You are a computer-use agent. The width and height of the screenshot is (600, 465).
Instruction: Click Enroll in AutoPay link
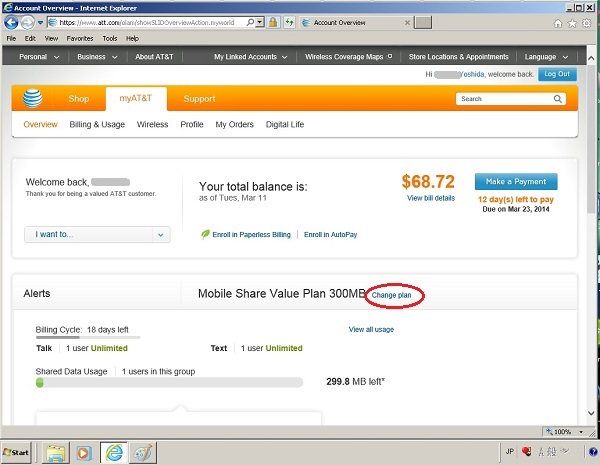pos(331,235)
